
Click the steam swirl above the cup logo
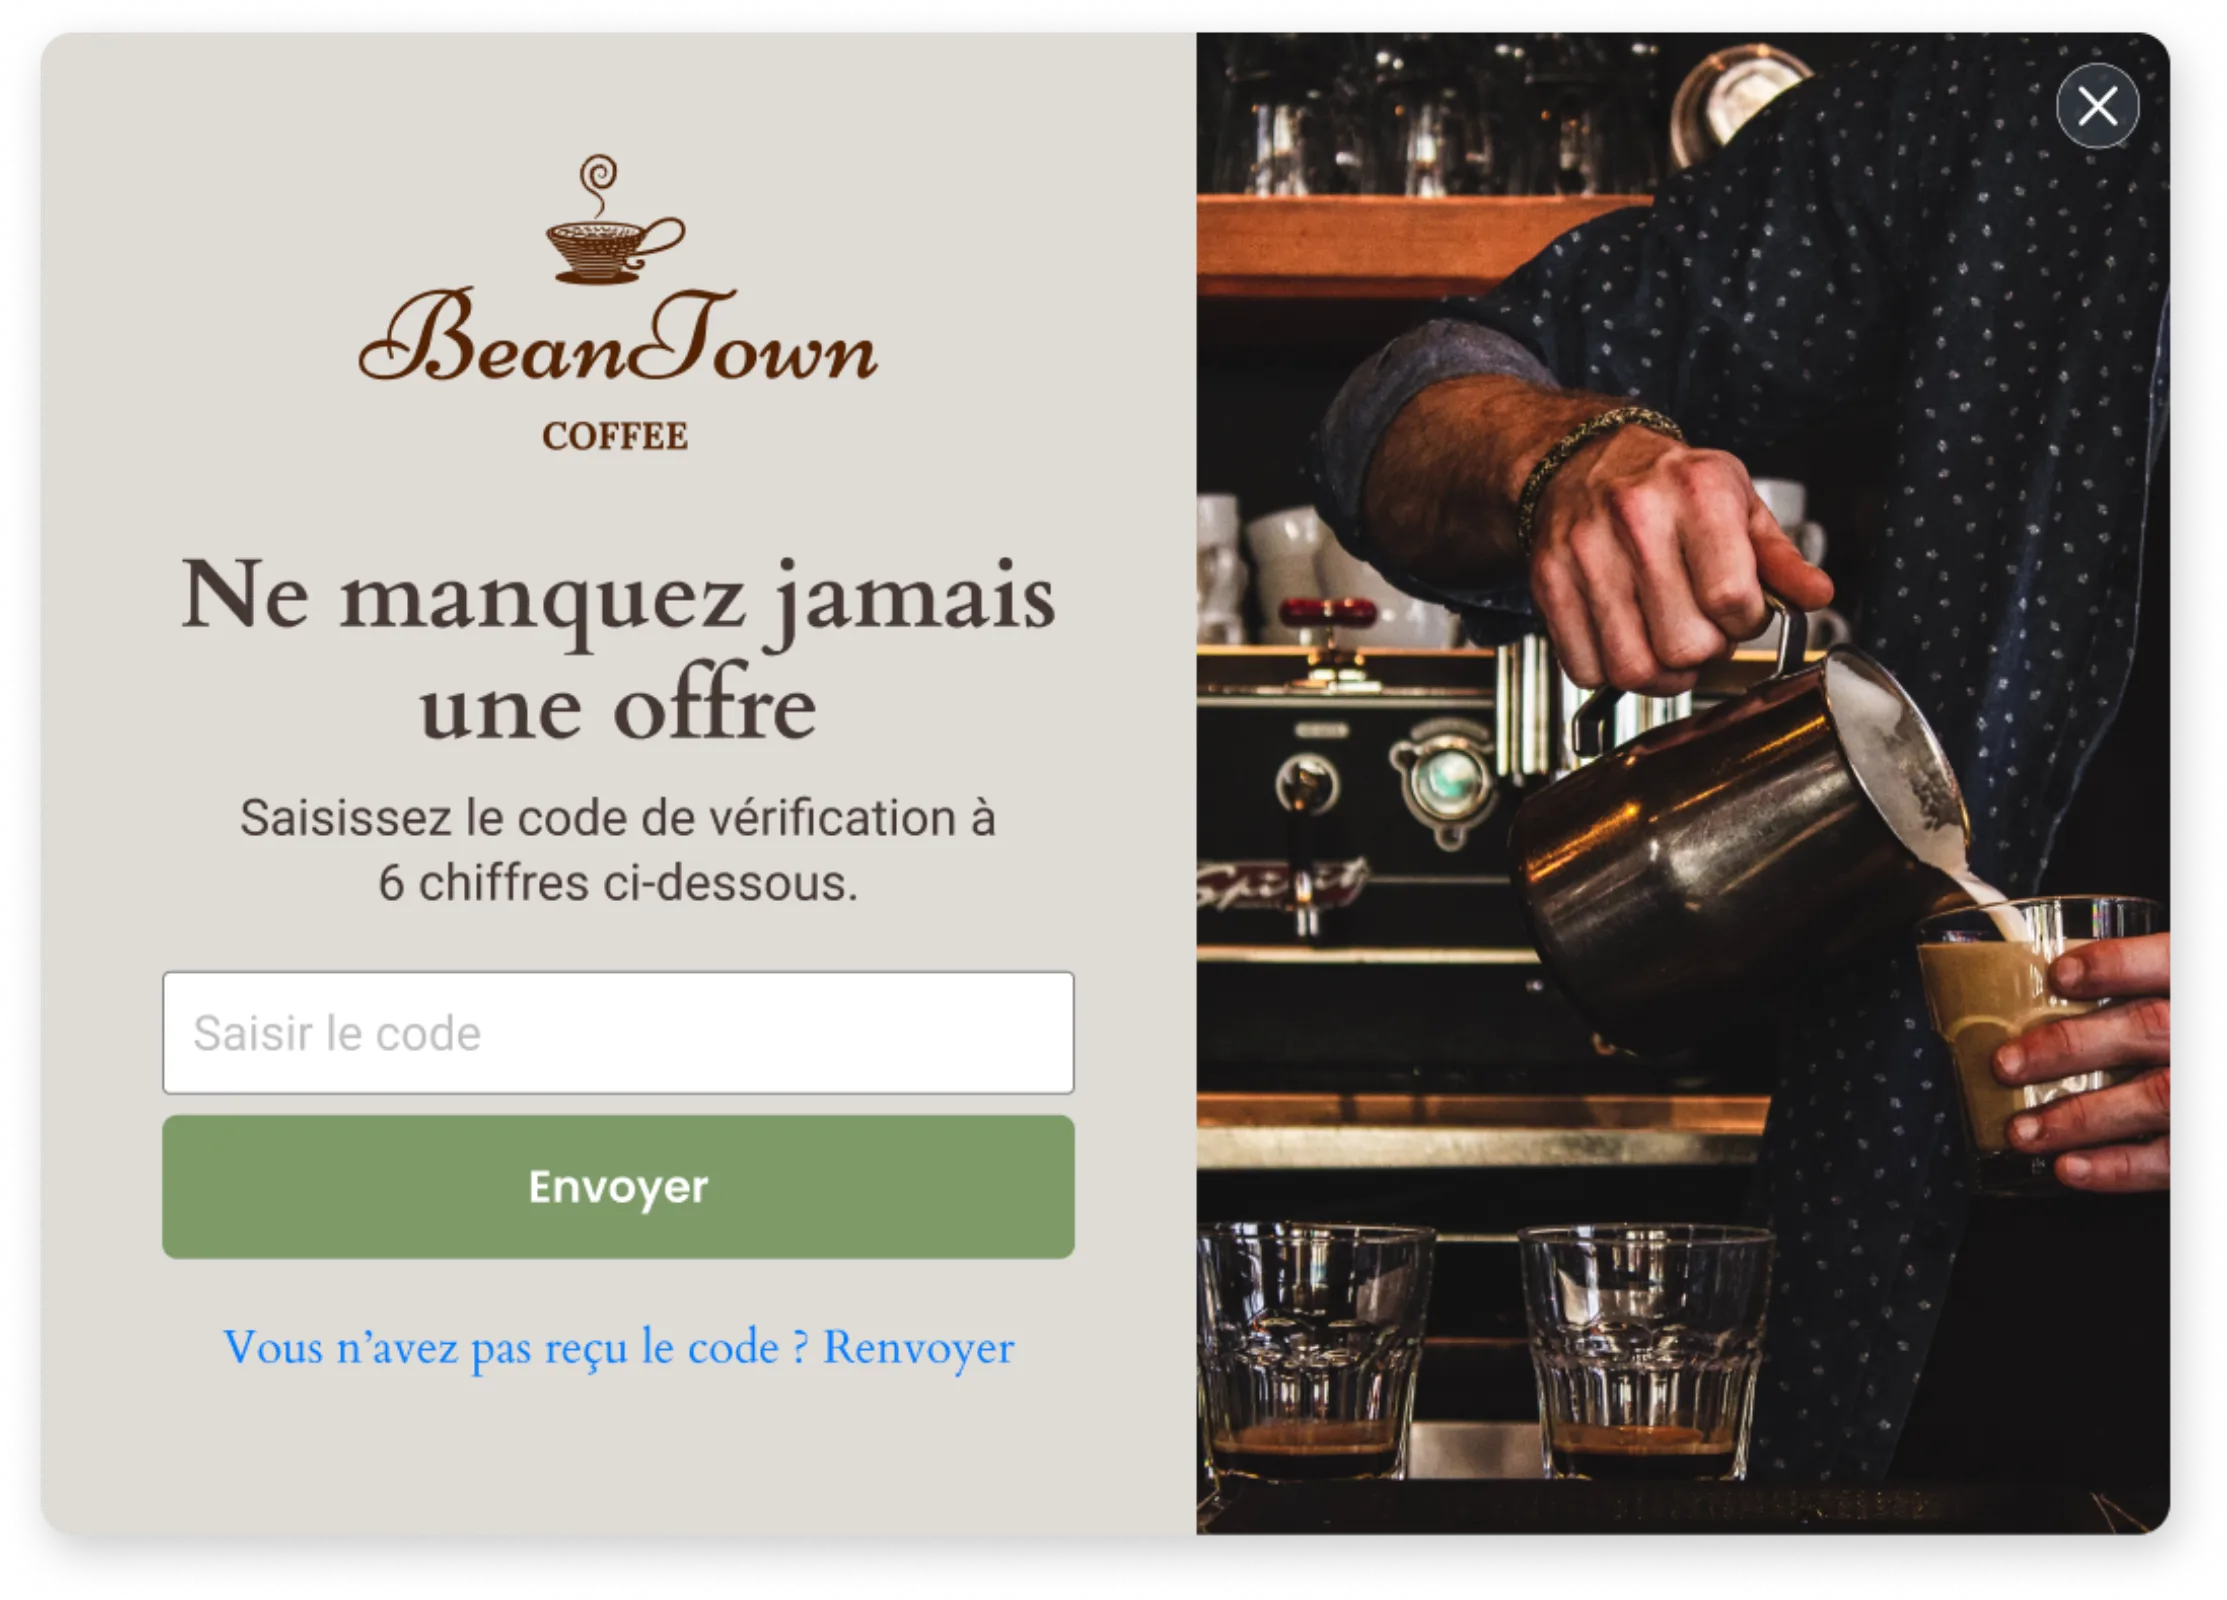pyautogui.click(x=599, y=184)
